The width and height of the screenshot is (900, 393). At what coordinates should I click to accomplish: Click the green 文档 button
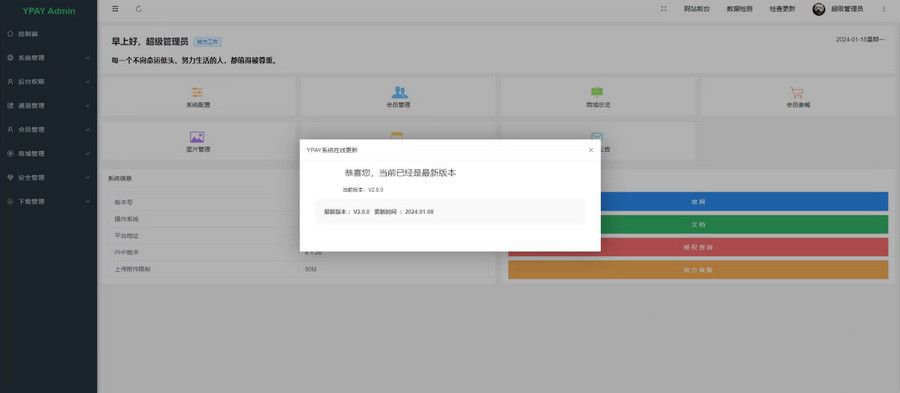coord(698,224)
